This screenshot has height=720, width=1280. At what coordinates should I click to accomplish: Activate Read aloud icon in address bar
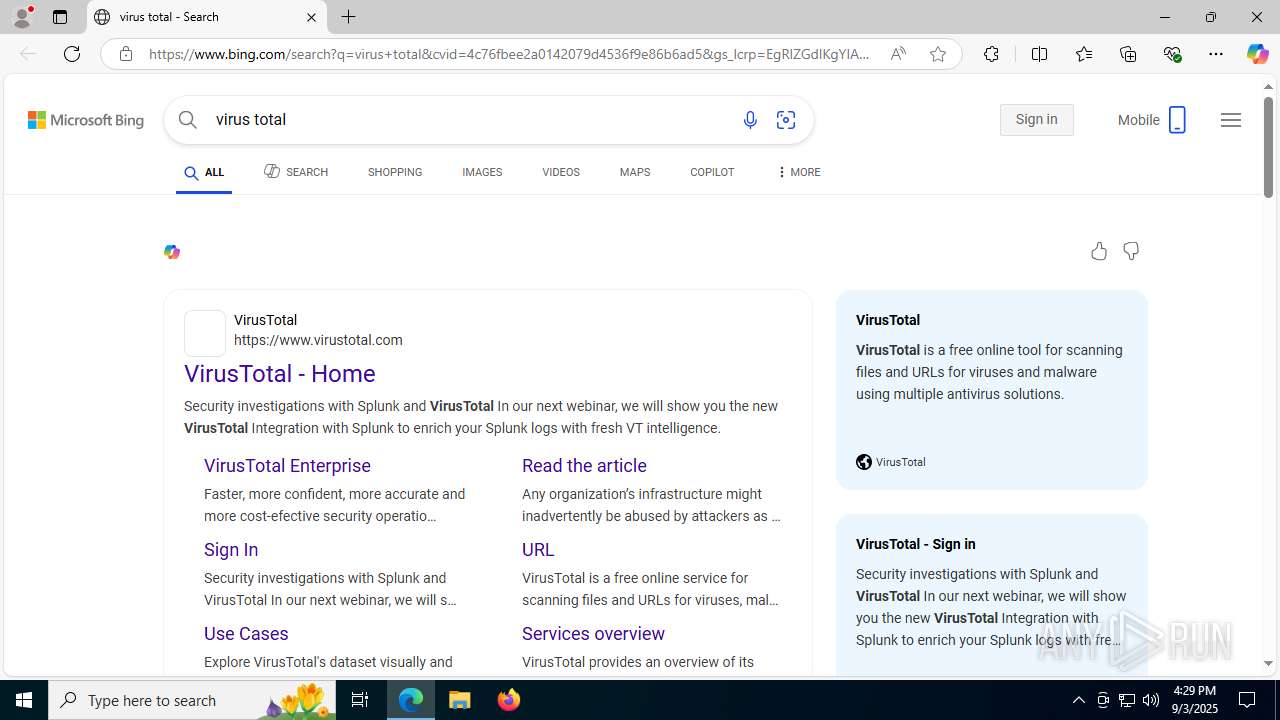click(898, 54)
